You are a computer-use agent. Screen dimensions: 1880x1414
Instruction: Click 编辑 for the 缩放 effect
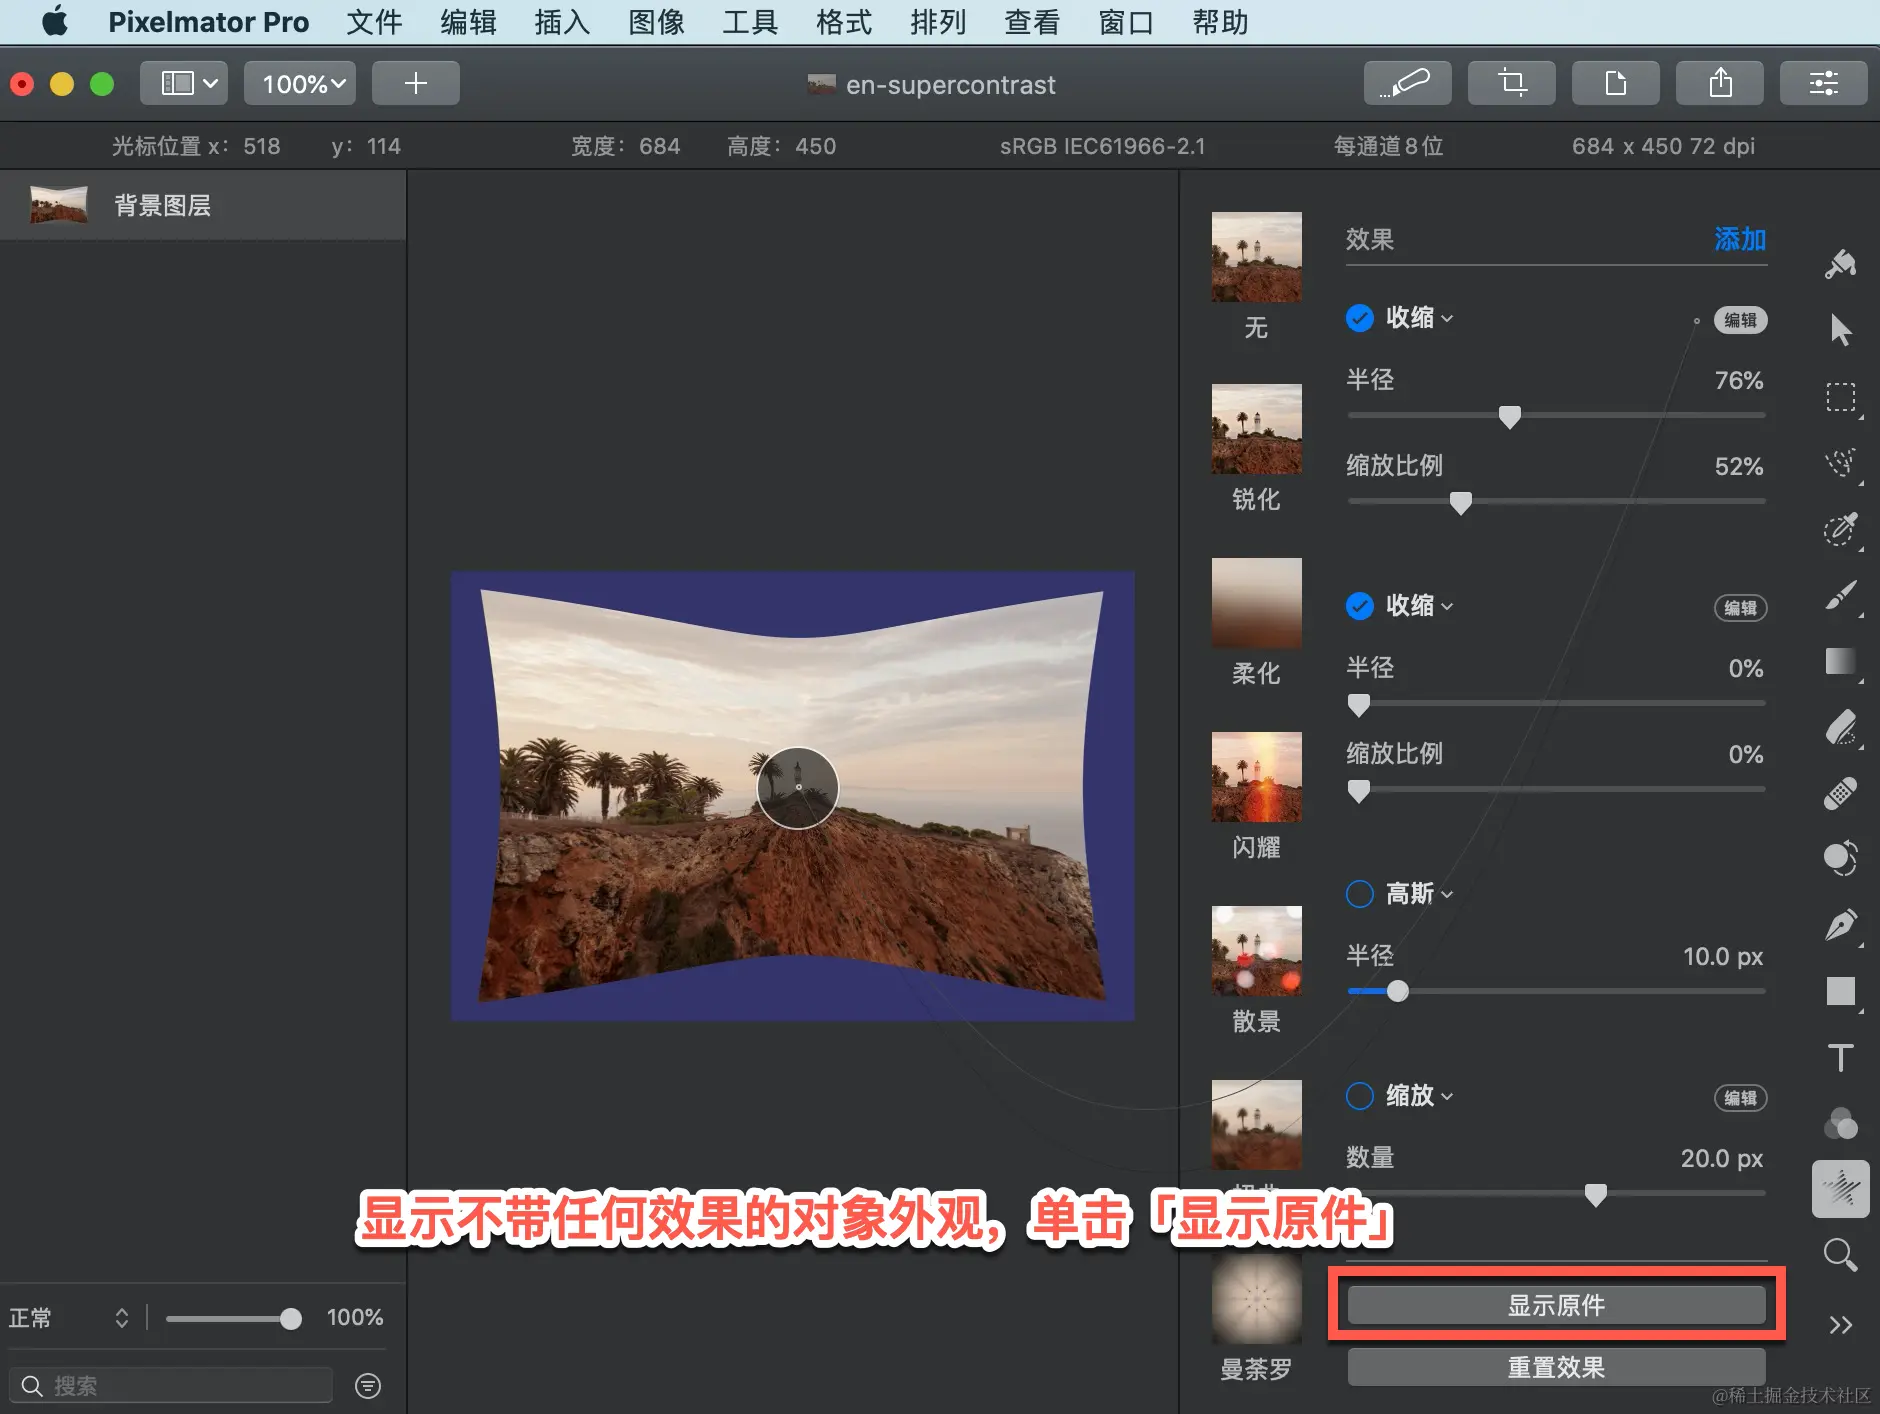[1740, 1098]
